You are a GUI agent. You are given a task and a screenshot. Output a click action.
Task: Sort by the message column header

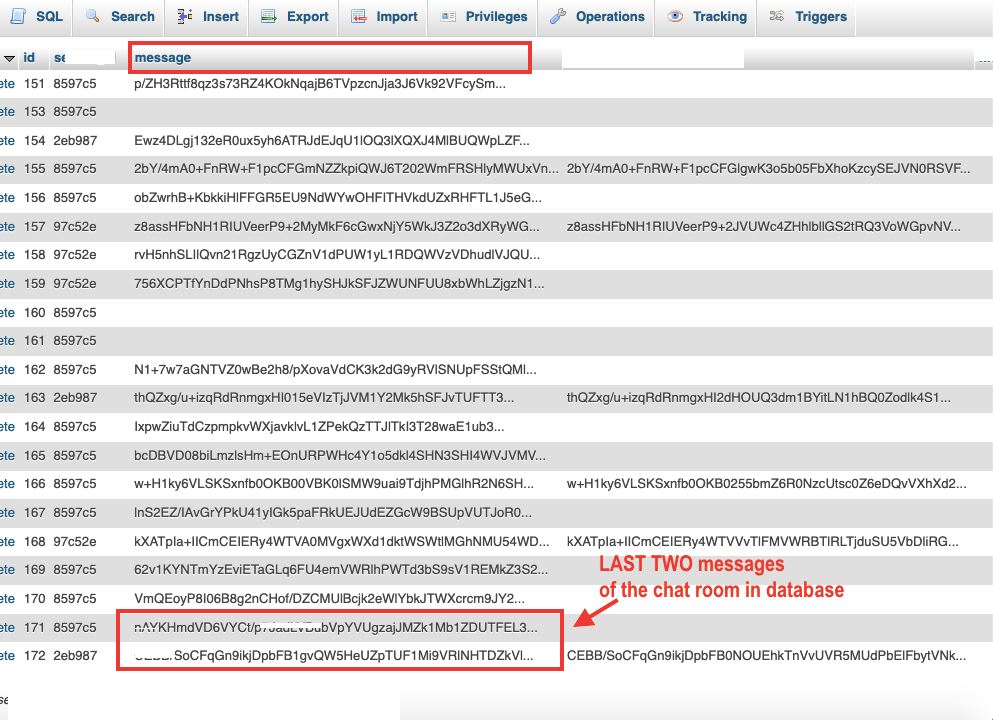click(162, 58)
